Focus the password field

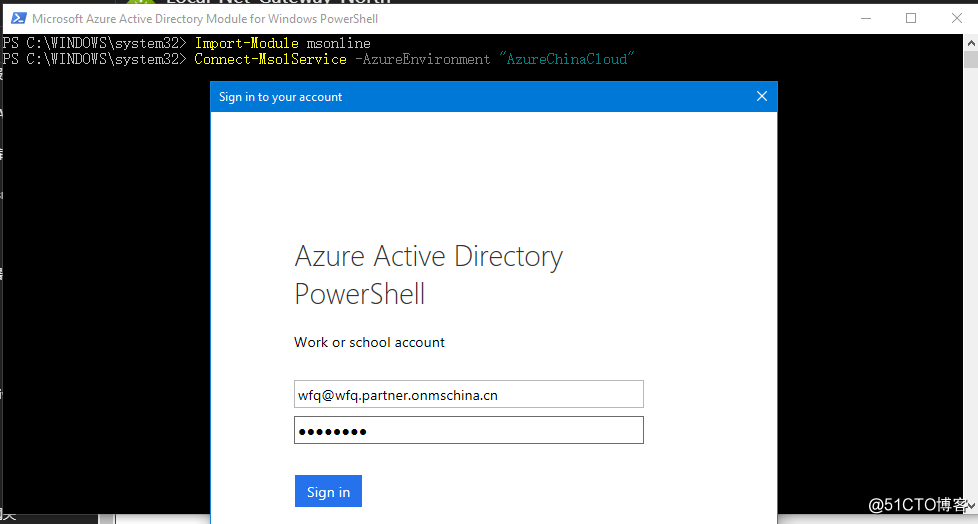468,430
